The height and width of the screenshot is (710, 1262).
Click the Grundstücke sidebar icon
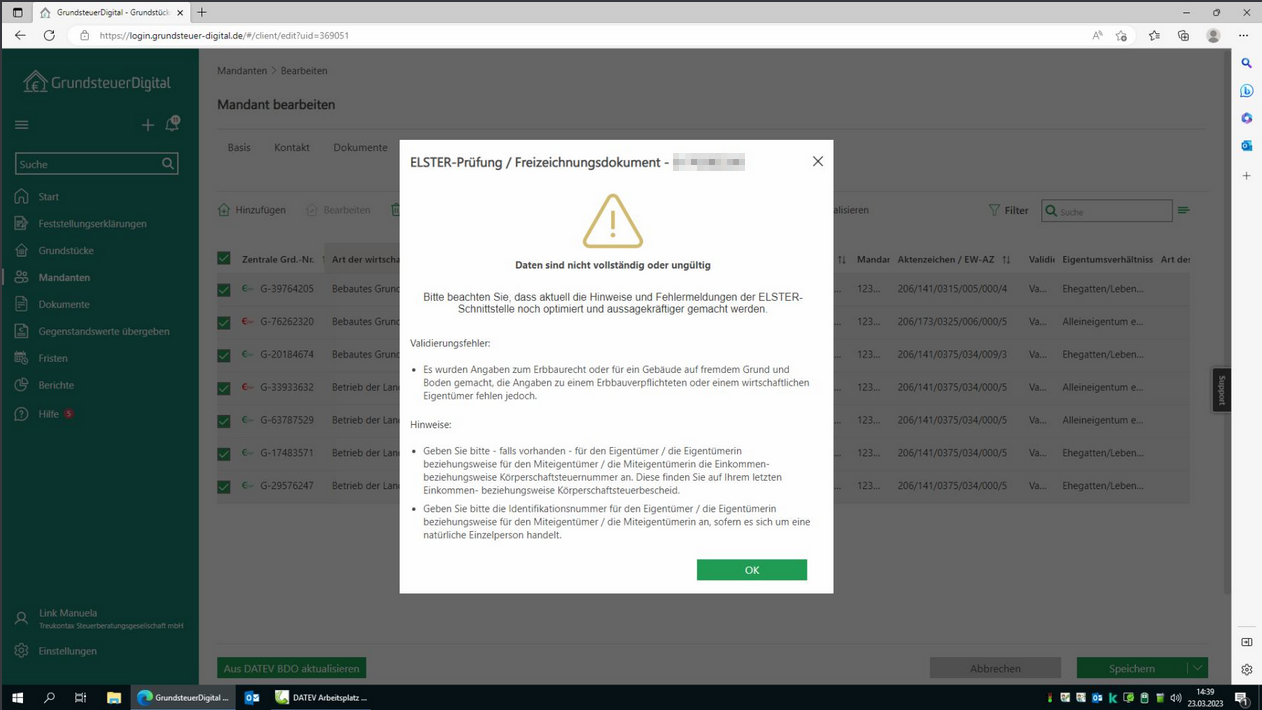[x=22, y=251]
